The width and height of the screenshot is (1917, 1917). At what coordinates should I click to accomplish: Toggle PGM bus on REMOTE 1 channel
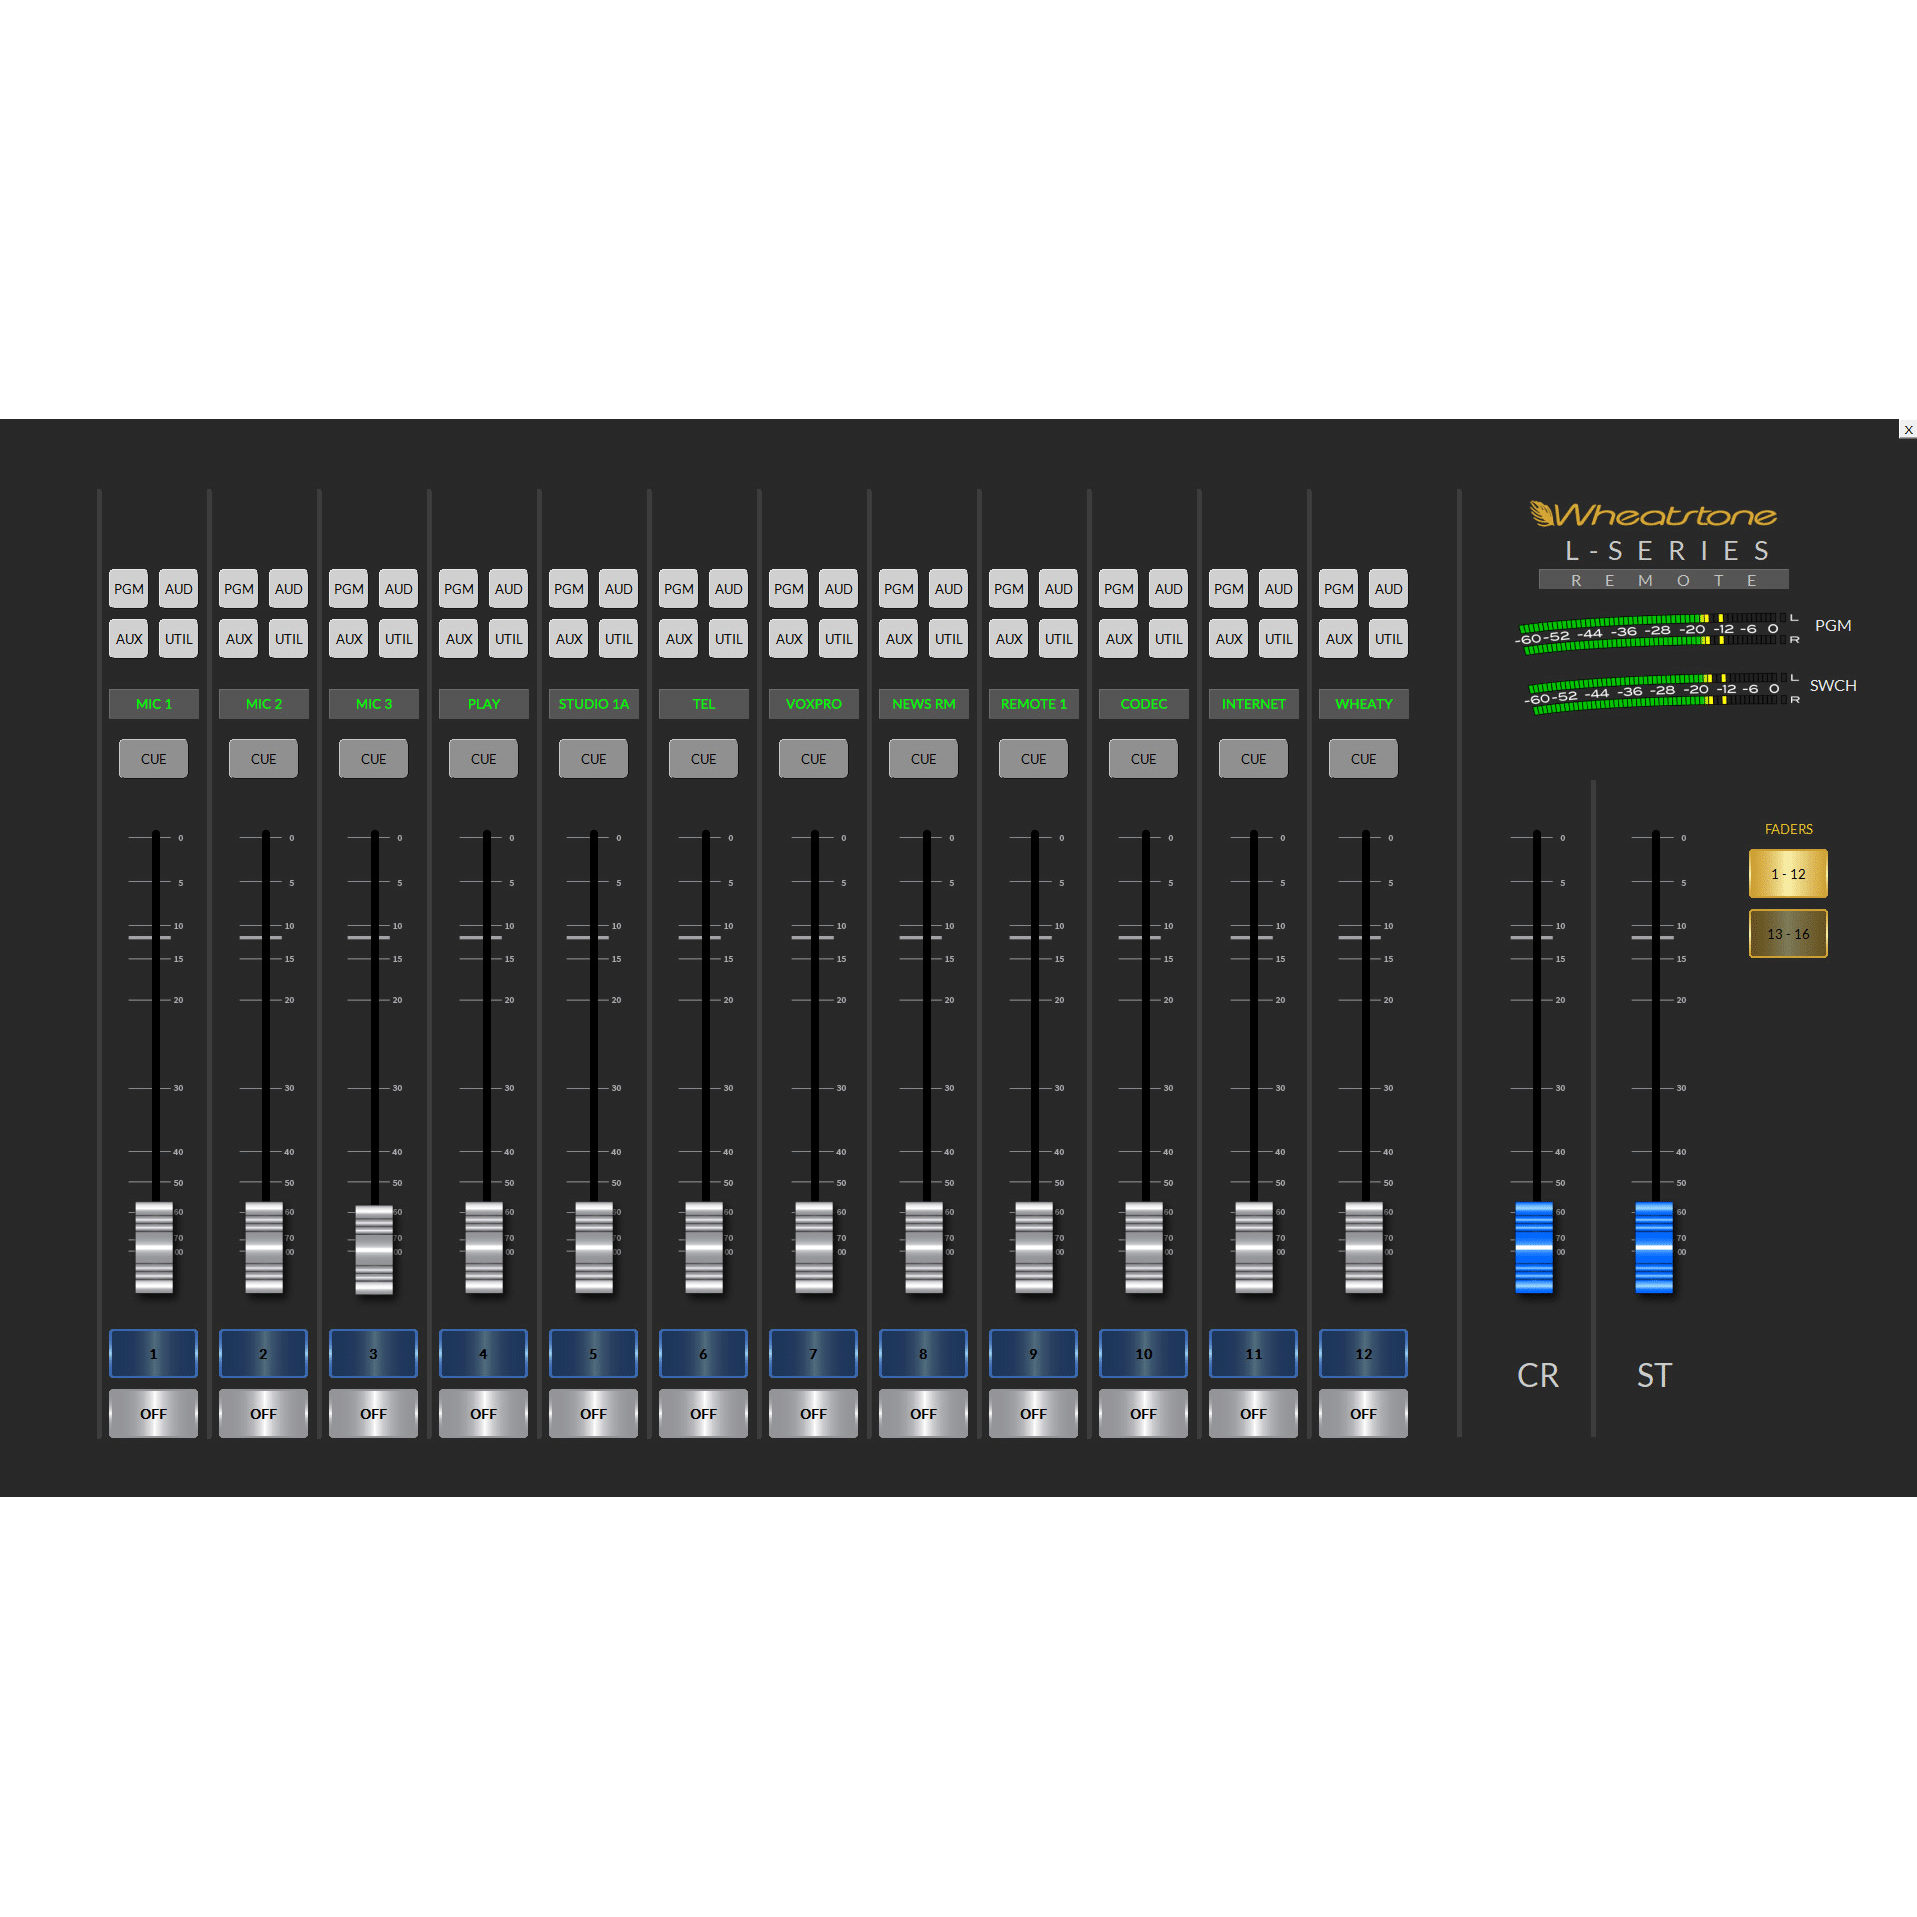click(1008, 589)
